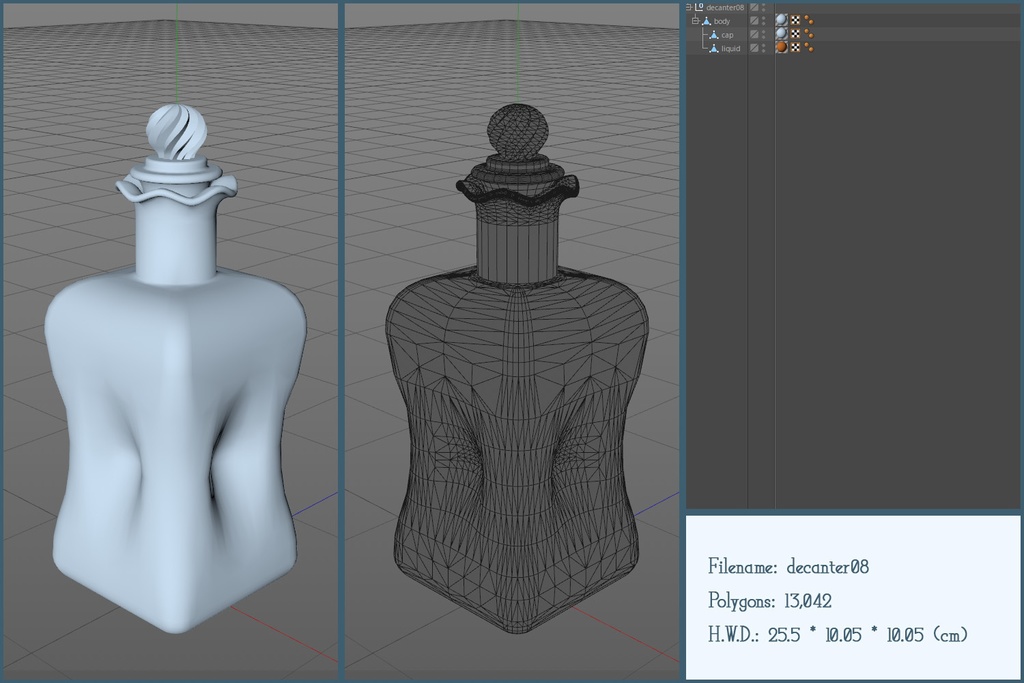Click the wireframe decanter viewport
The width and height of the screenshot is (1024, 683).
coord(512,342)
